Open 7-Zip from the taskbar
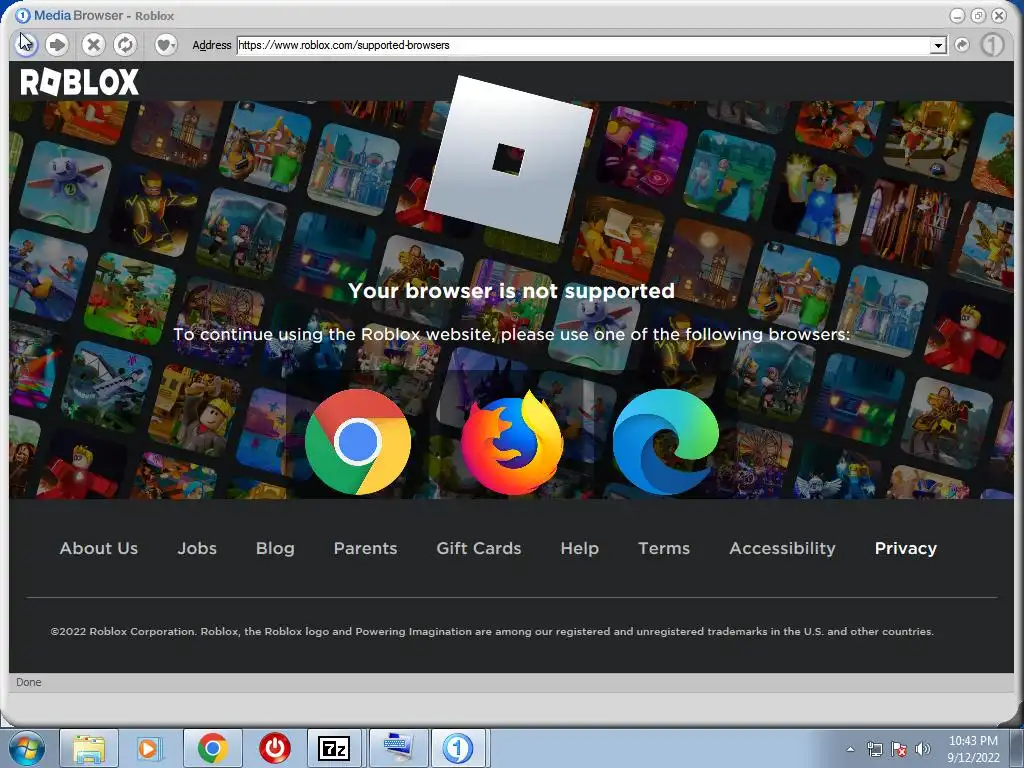 coord(334,748)
